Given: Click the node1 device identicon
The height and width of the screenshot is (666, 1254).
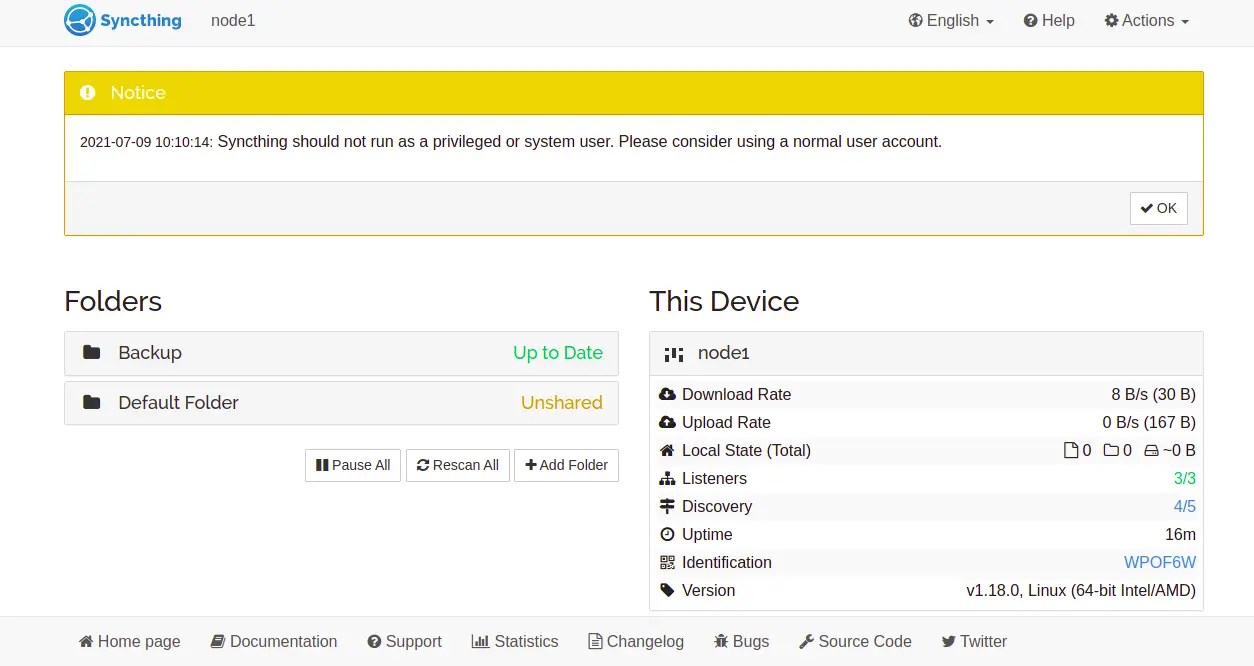Looking at the screenshot, I should click(674, 353).
